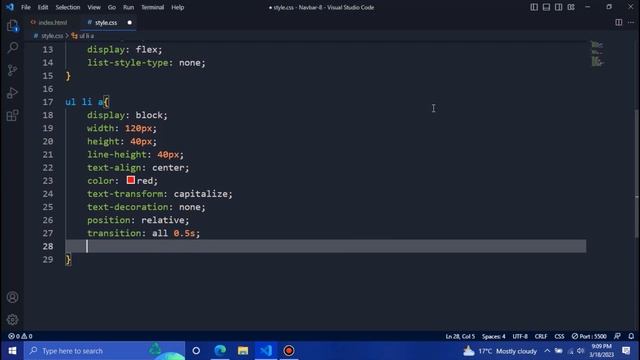Screen dimensions: 640x360
Task: Open the Search view in activity bar
Action: (x=13, y=48)
